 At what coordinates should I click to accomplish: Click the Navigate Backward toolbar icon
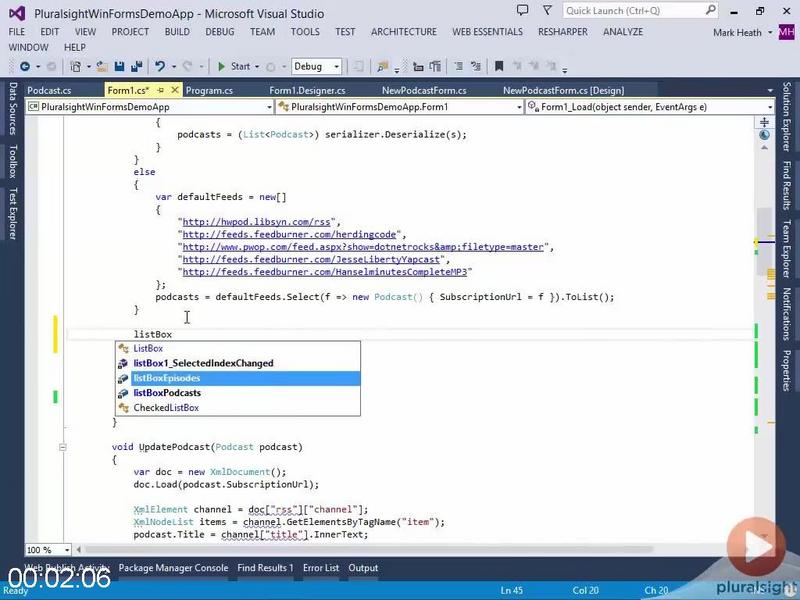[x=24, y=66]
